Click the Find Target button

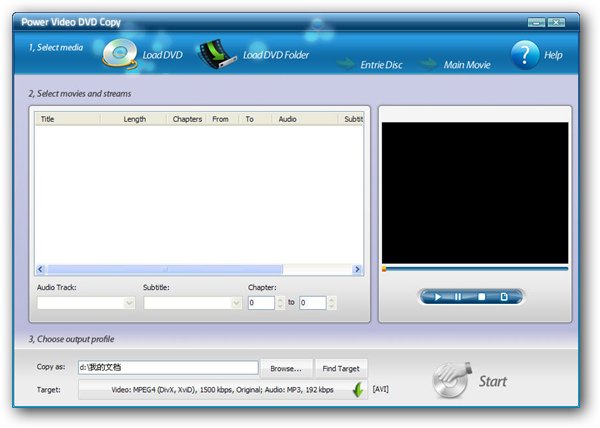(341, 368)
